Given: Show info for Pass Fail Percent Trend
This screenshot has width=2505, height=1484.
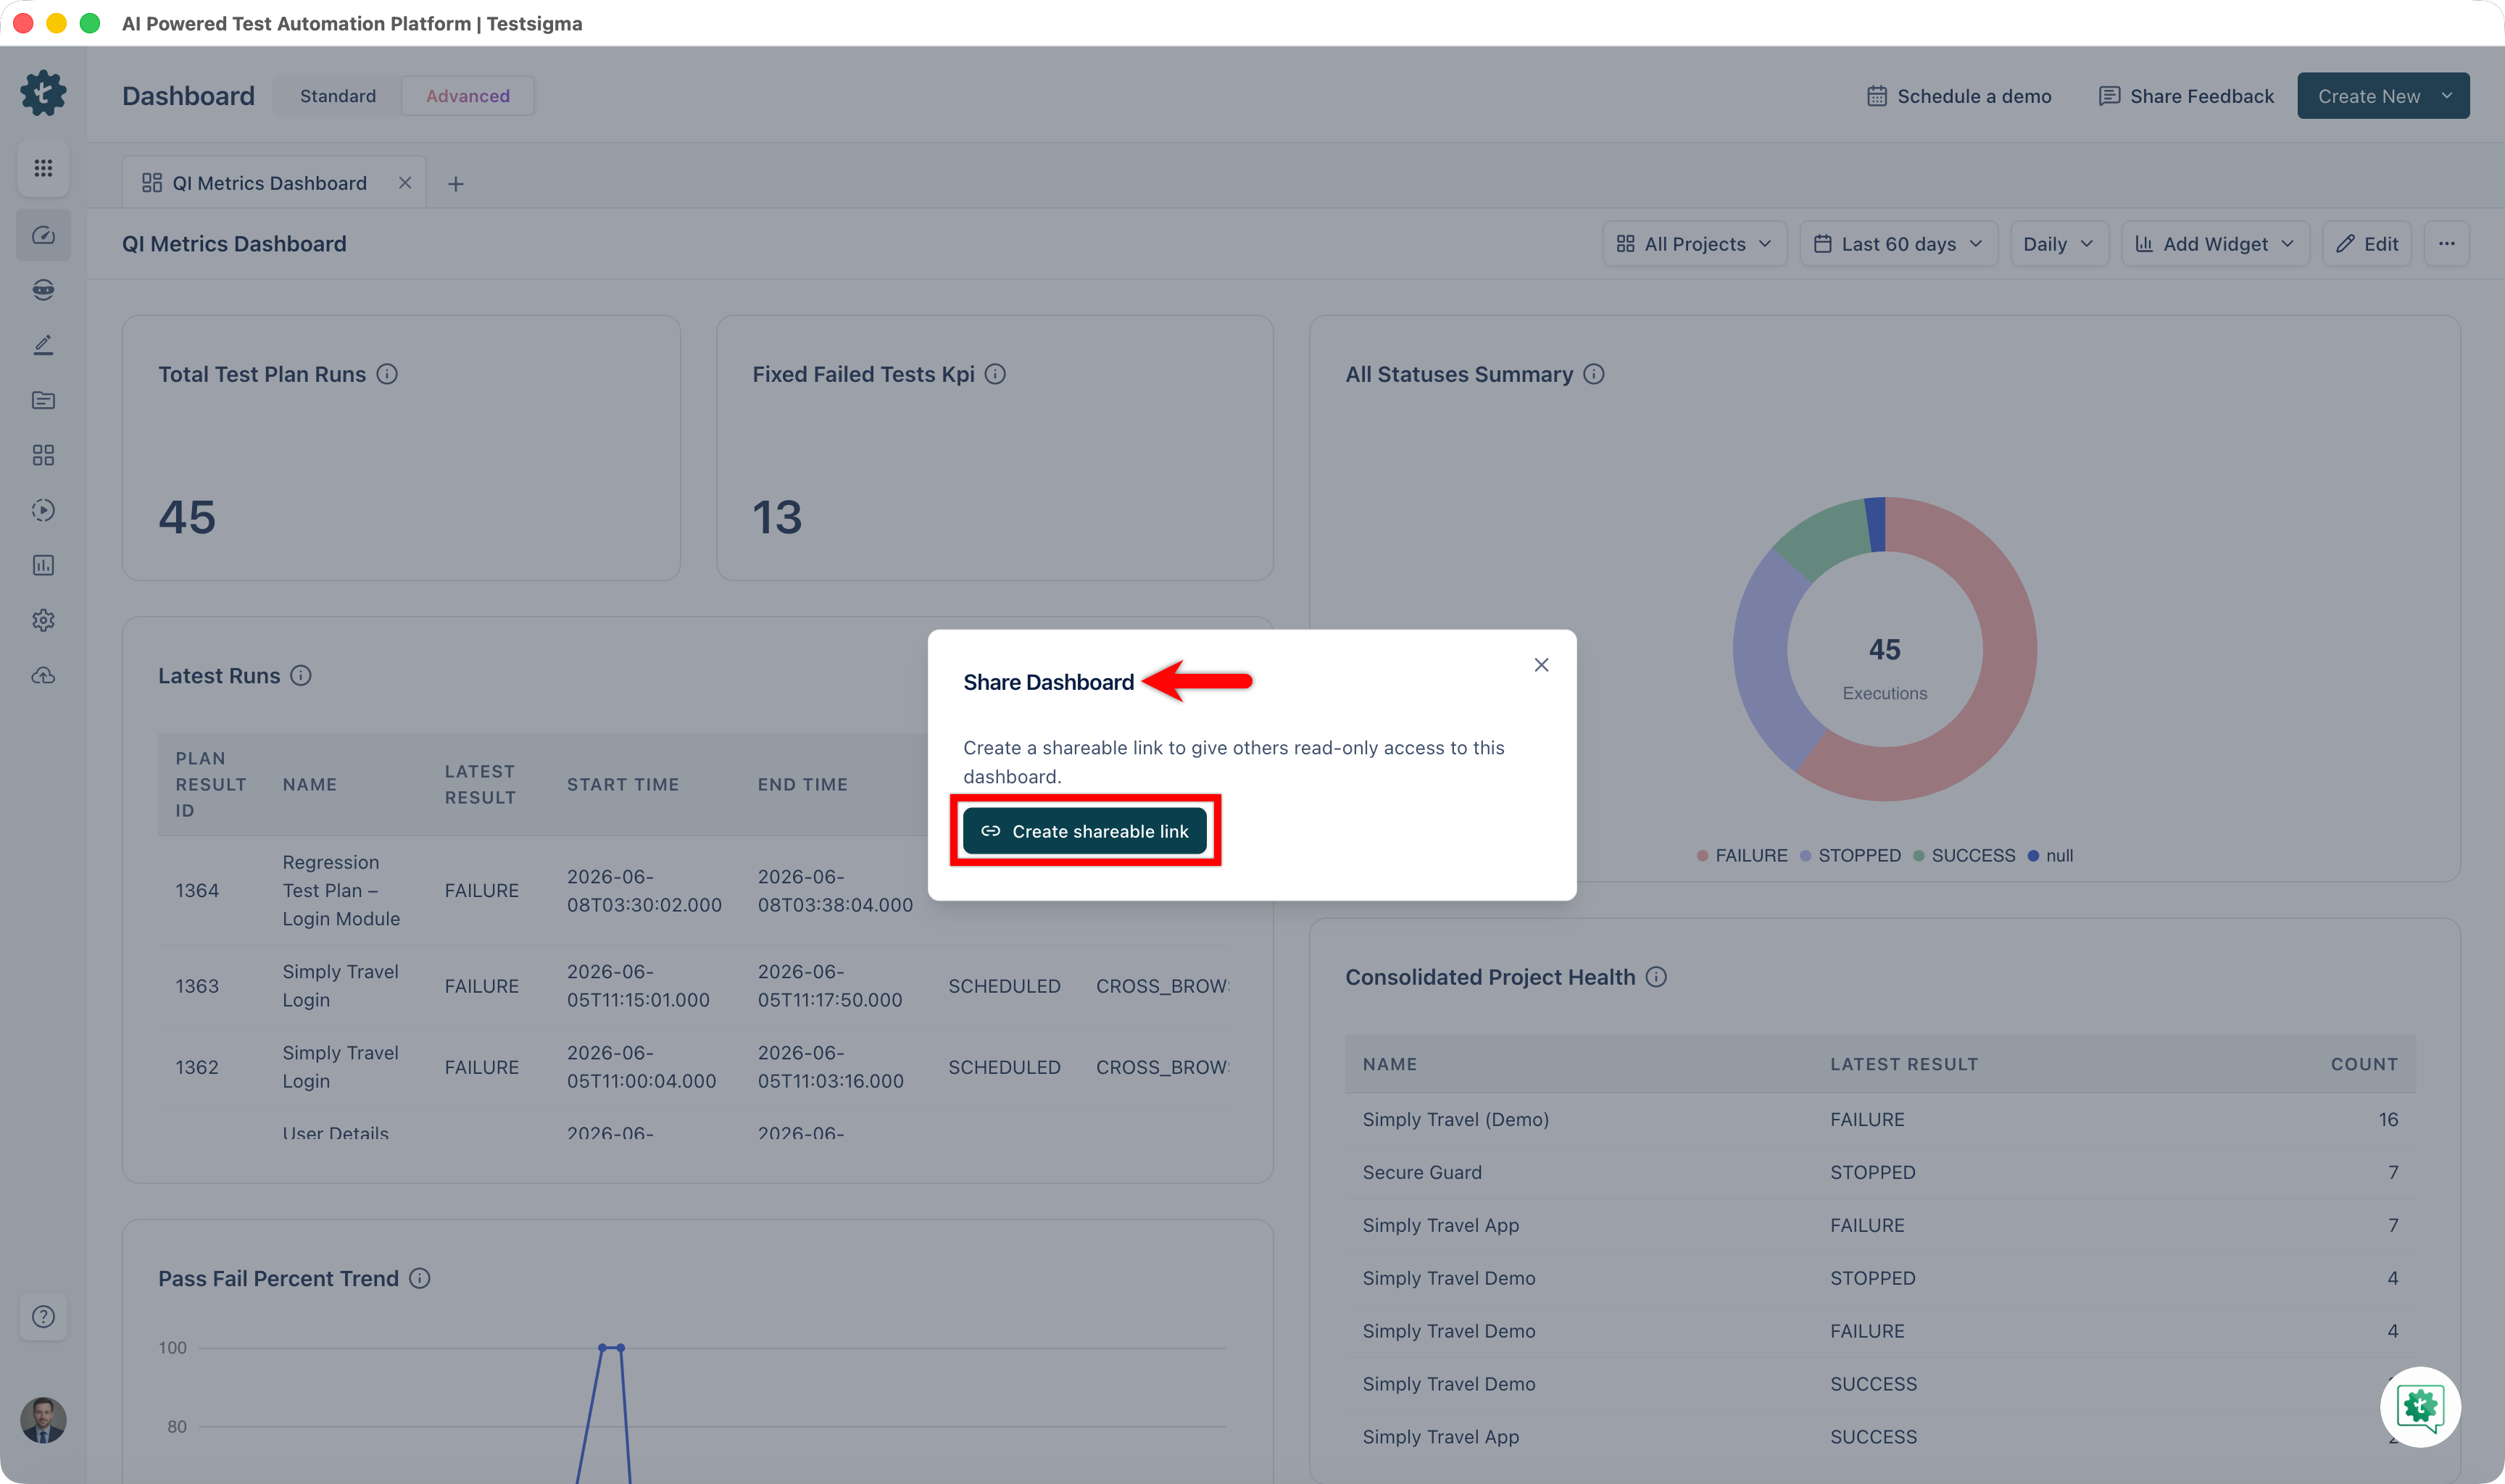Looking at the screenshot, I should (420, 1278).
